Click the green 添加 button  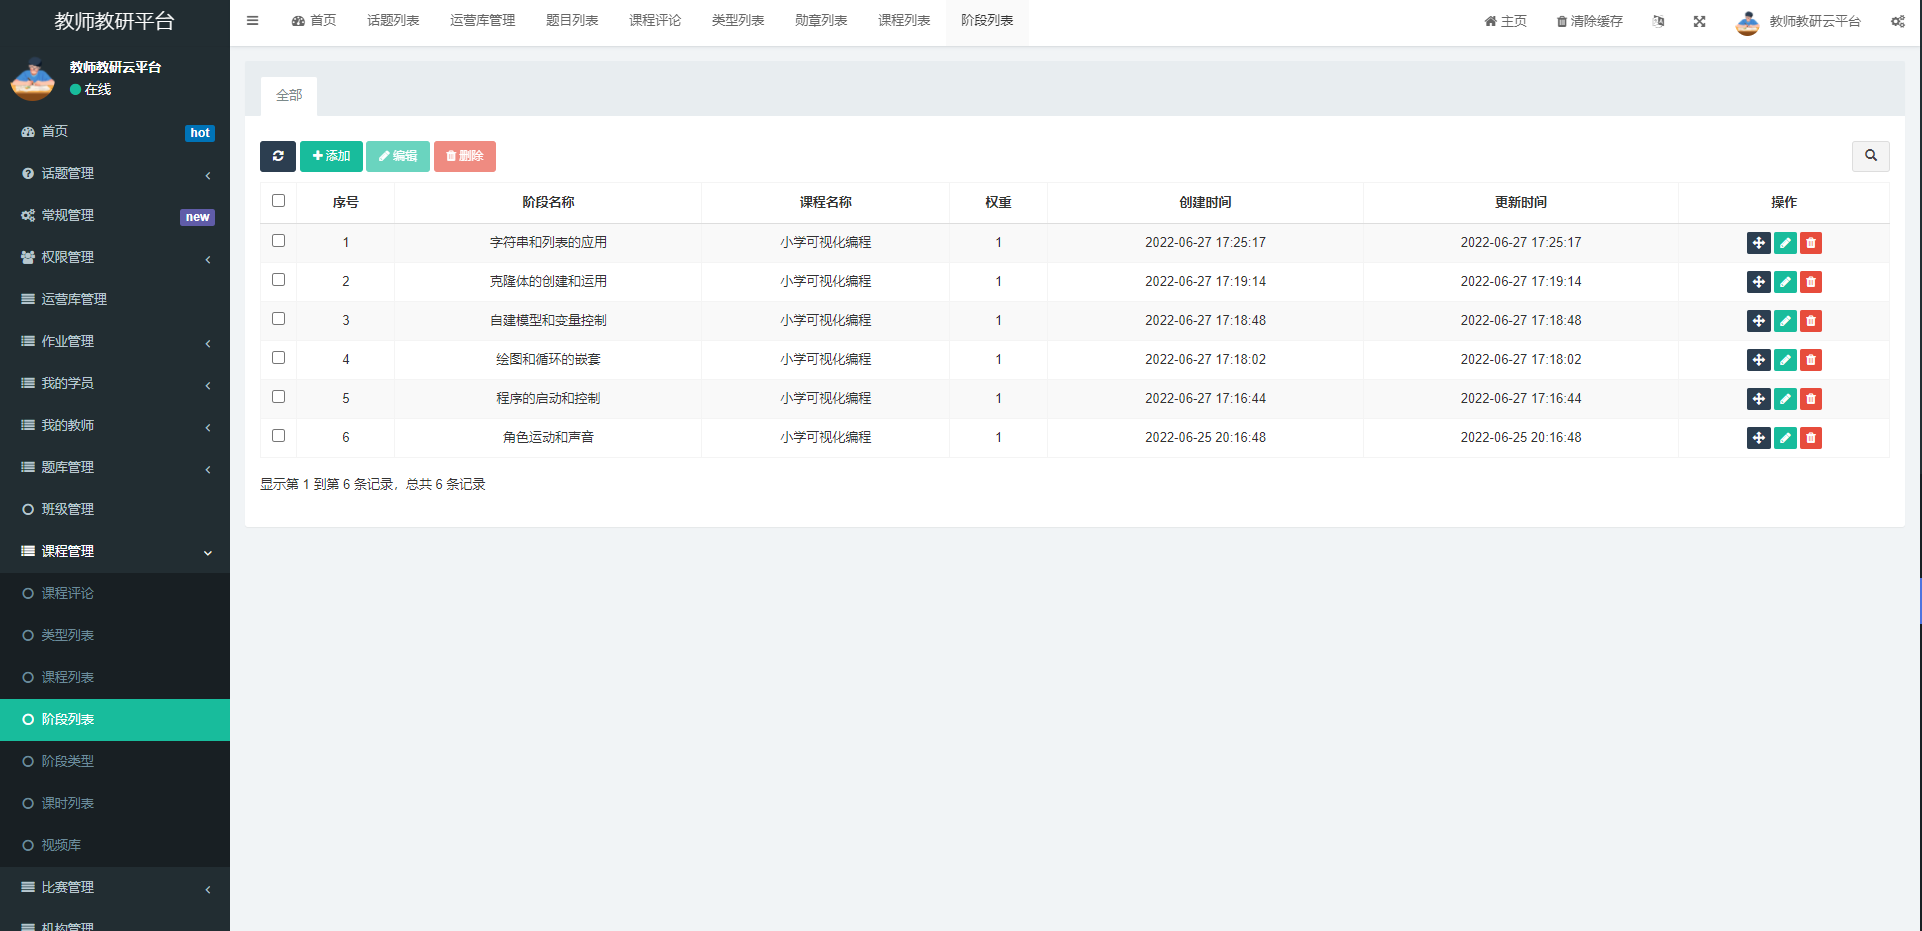[331, 156]
